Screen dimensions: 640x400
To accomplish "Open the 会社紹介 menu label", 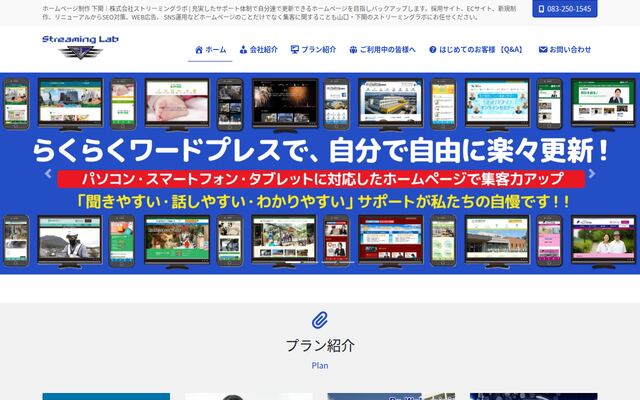I will (264, 50).
